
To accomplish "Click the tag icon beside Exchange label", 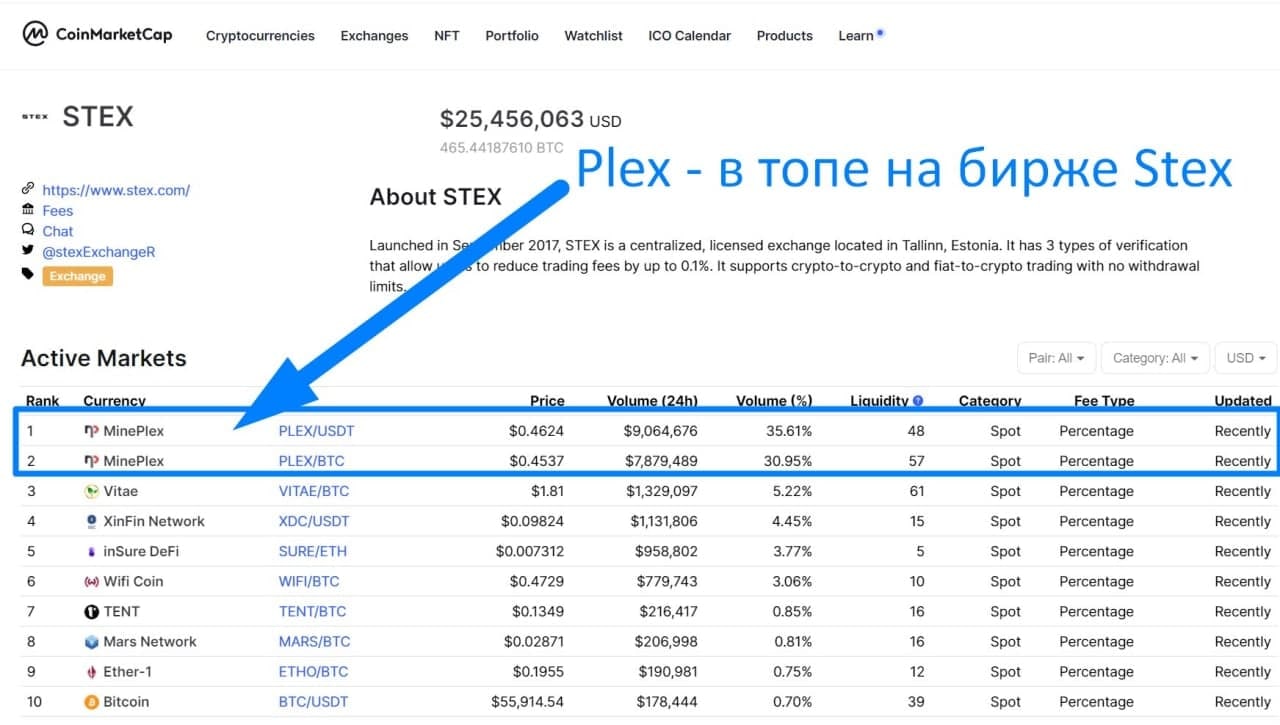I will point(28,274).
